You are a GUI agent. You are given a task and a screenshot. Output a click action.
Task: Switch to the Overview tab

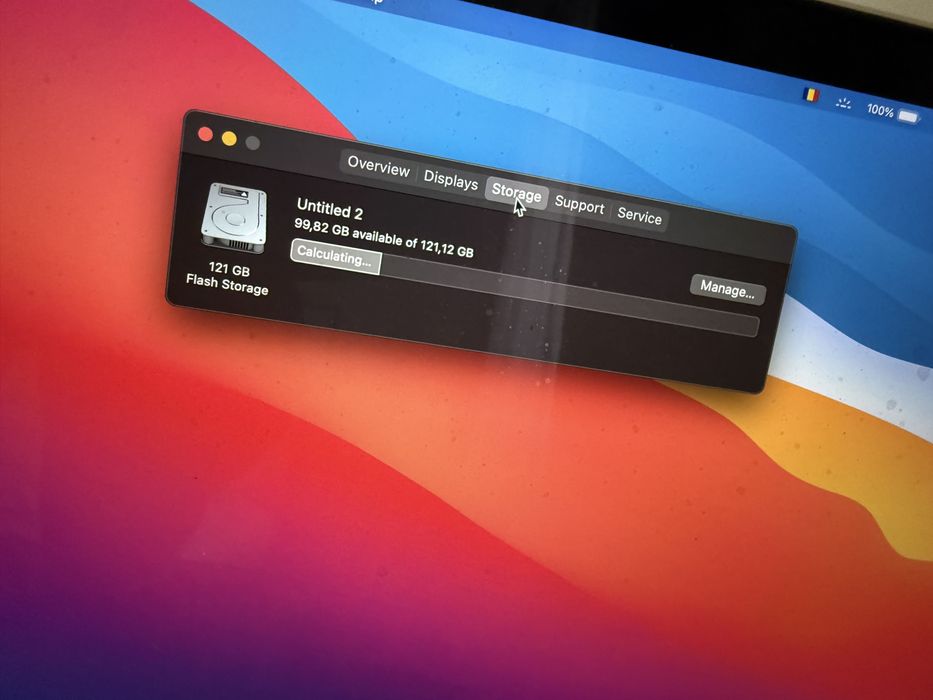[x=378, y=165]
